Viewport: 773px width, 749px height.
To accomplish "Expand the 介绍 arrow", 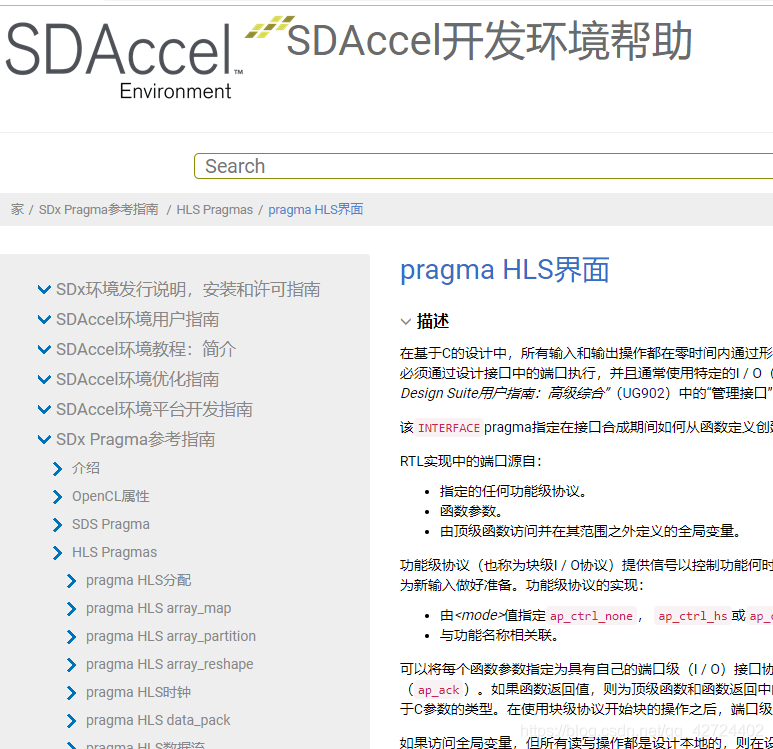I will (58, 468).
